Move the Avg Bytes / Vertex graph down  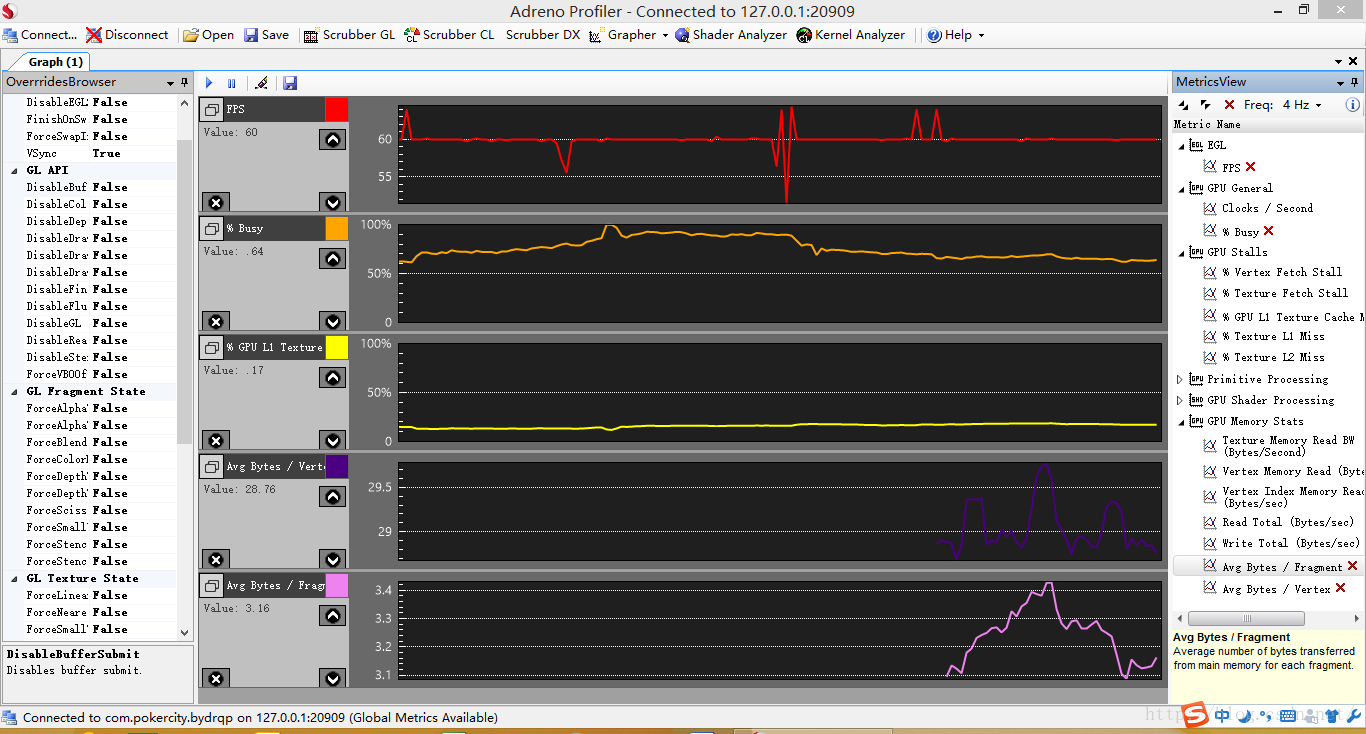333,559
